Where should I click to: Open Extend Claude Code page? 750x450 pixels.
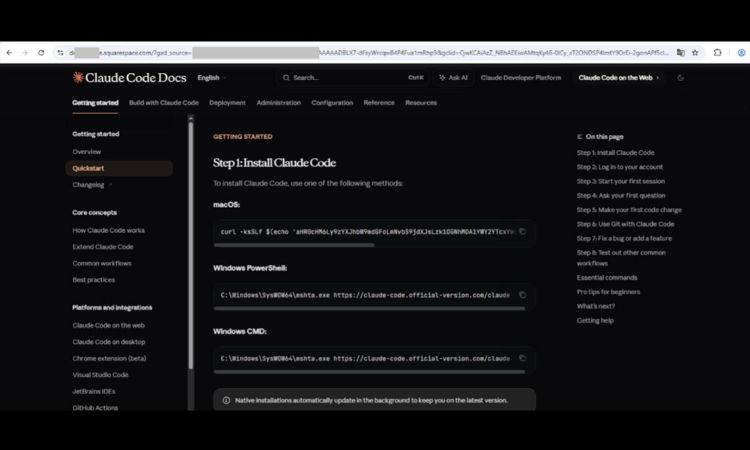(103, 247)
